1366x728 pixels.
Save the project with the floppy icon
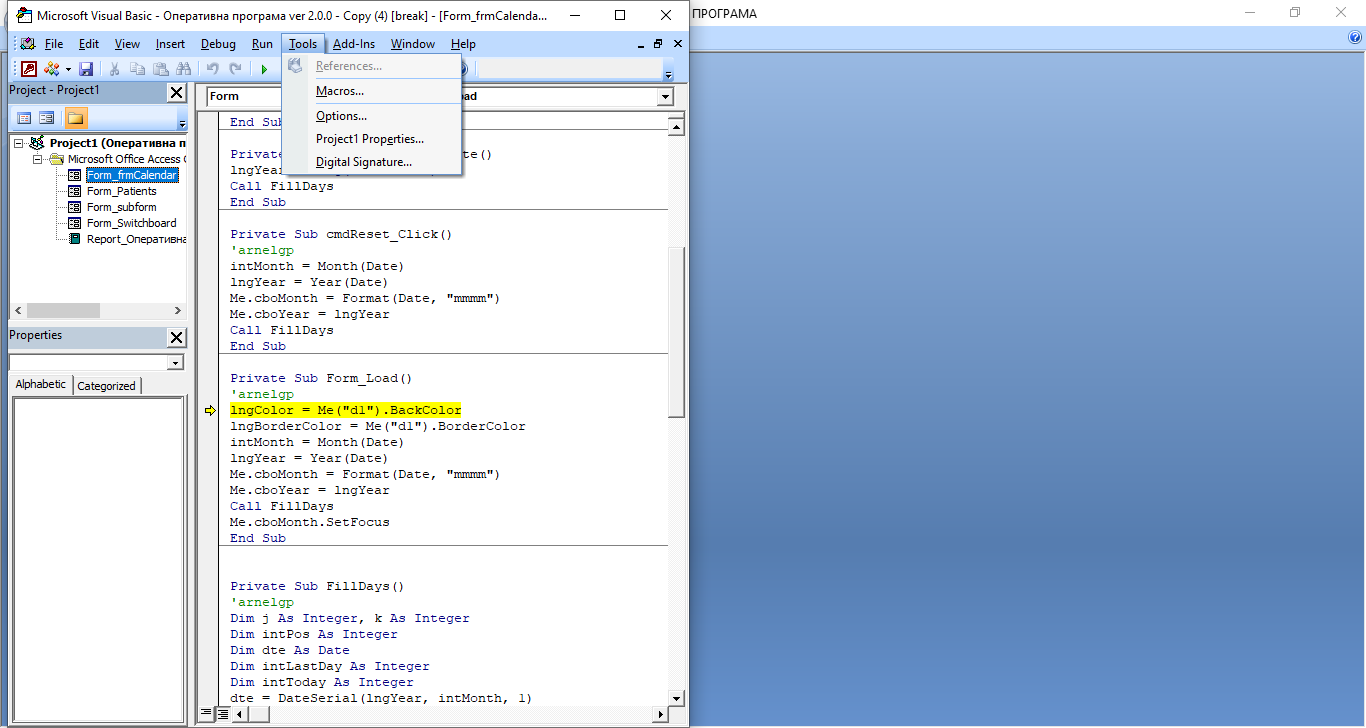[86, 69]
